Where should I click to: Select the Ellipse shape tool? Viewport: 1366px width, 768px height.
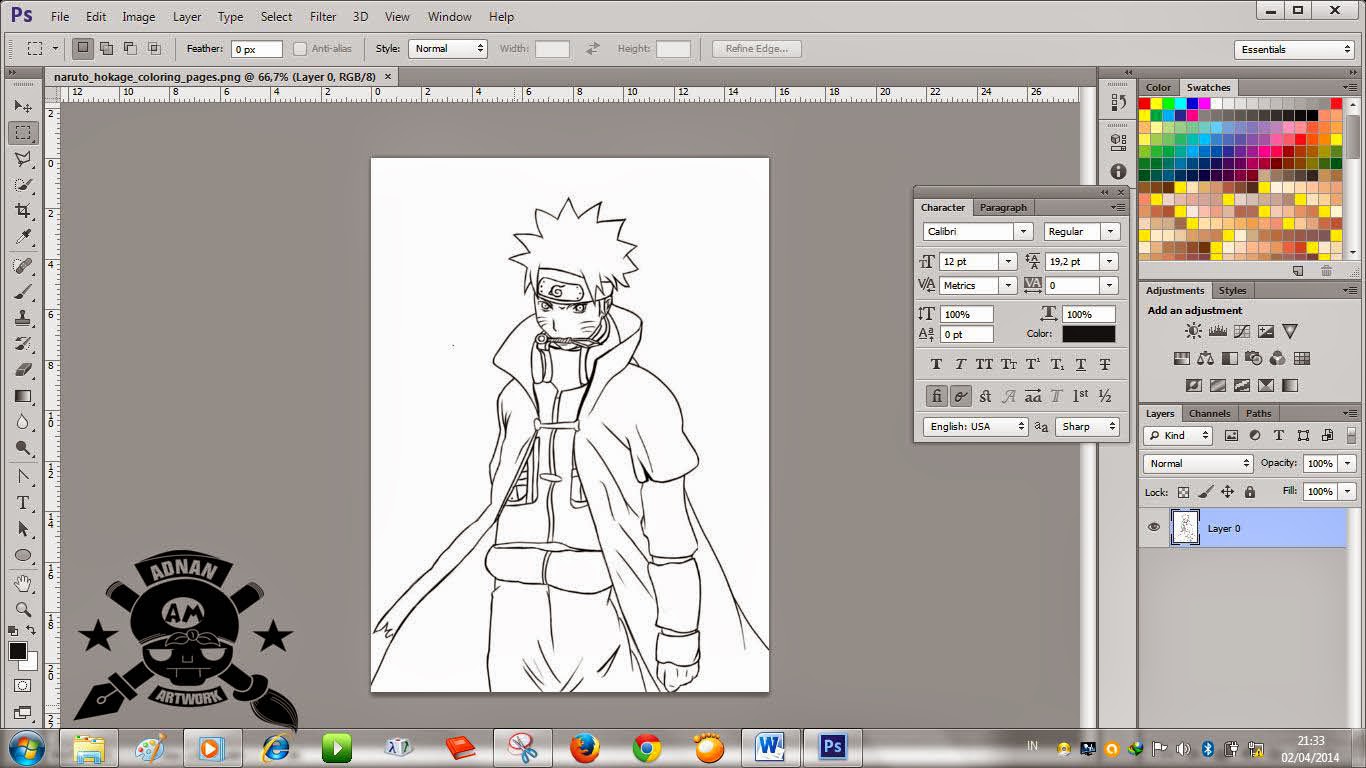point(22,555)
